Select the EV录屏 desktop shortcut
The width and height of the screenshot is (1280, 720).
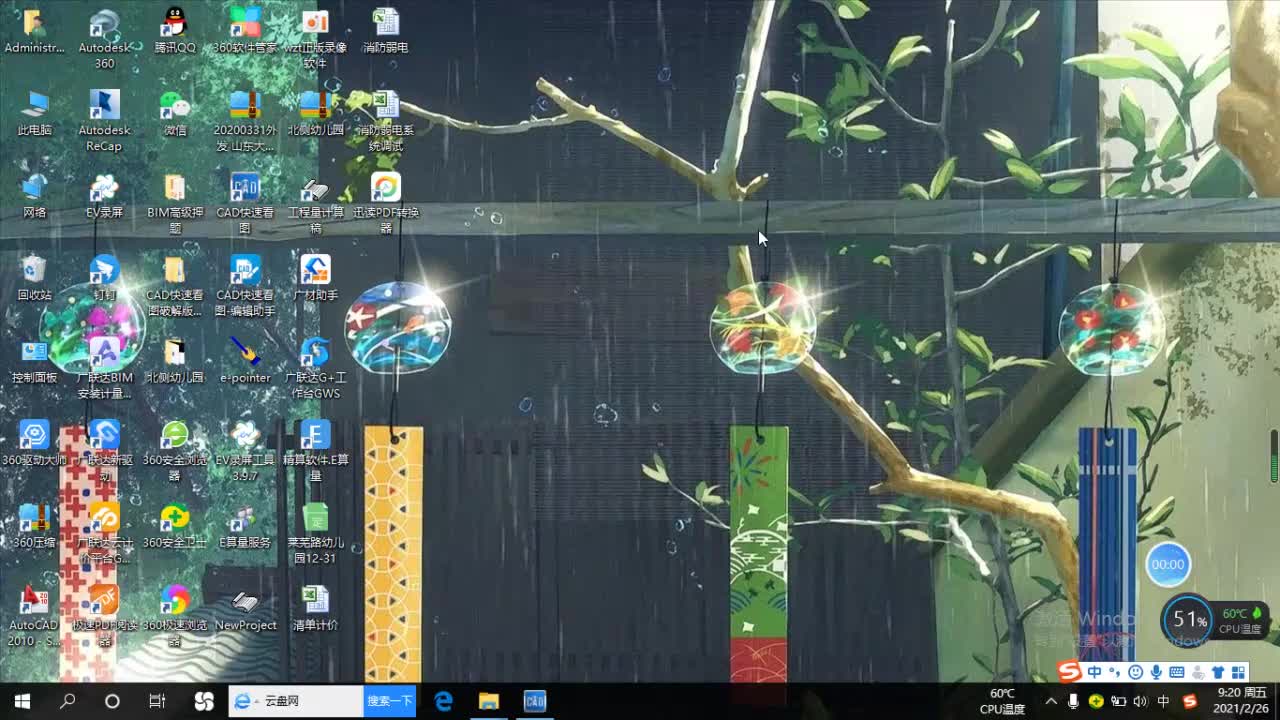point(104,195)
